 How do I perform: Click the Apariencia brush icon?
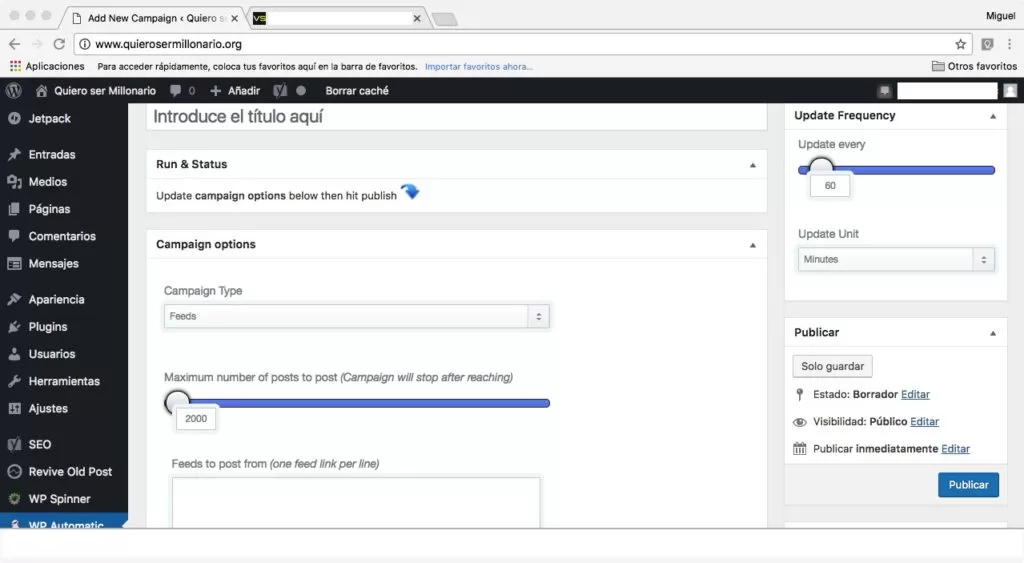pos(14,299)
